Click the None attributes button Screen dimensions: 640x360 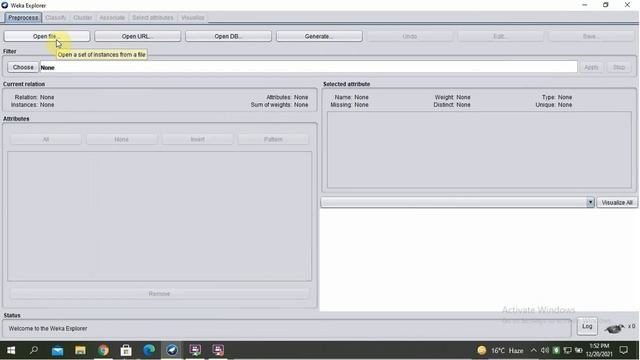click(x=122, y=140)
